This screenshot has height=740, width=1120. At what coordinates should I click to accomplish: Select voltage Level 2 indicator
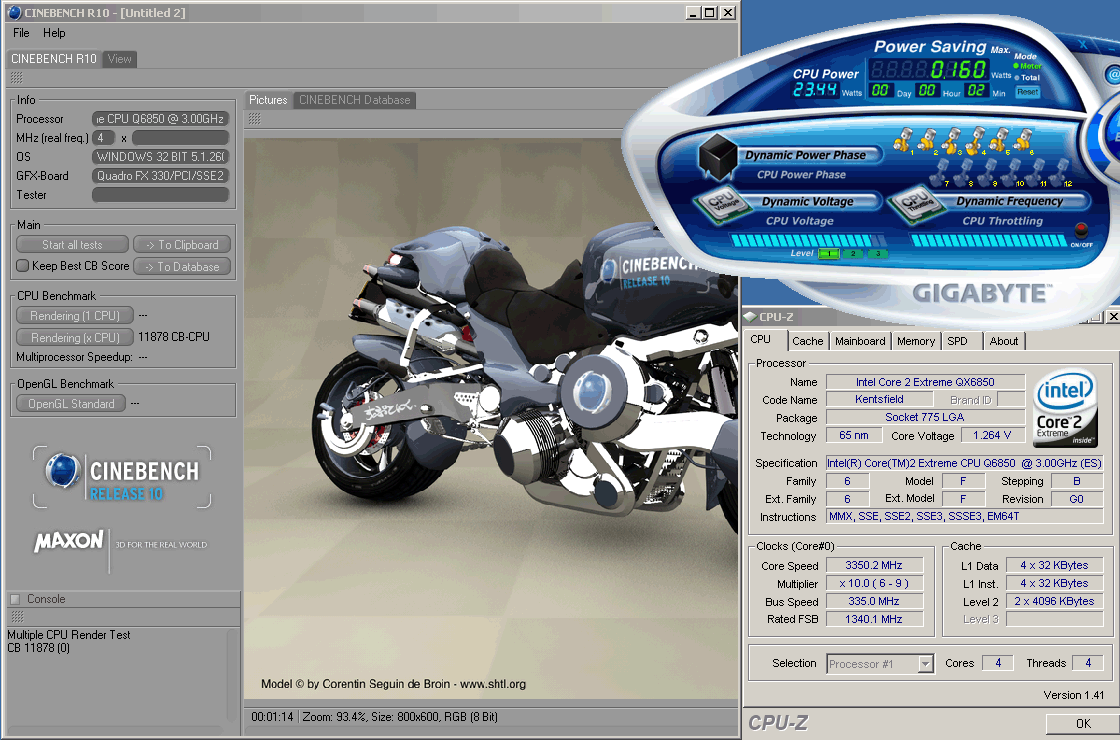pyautogui.click(x=853, y=253)
